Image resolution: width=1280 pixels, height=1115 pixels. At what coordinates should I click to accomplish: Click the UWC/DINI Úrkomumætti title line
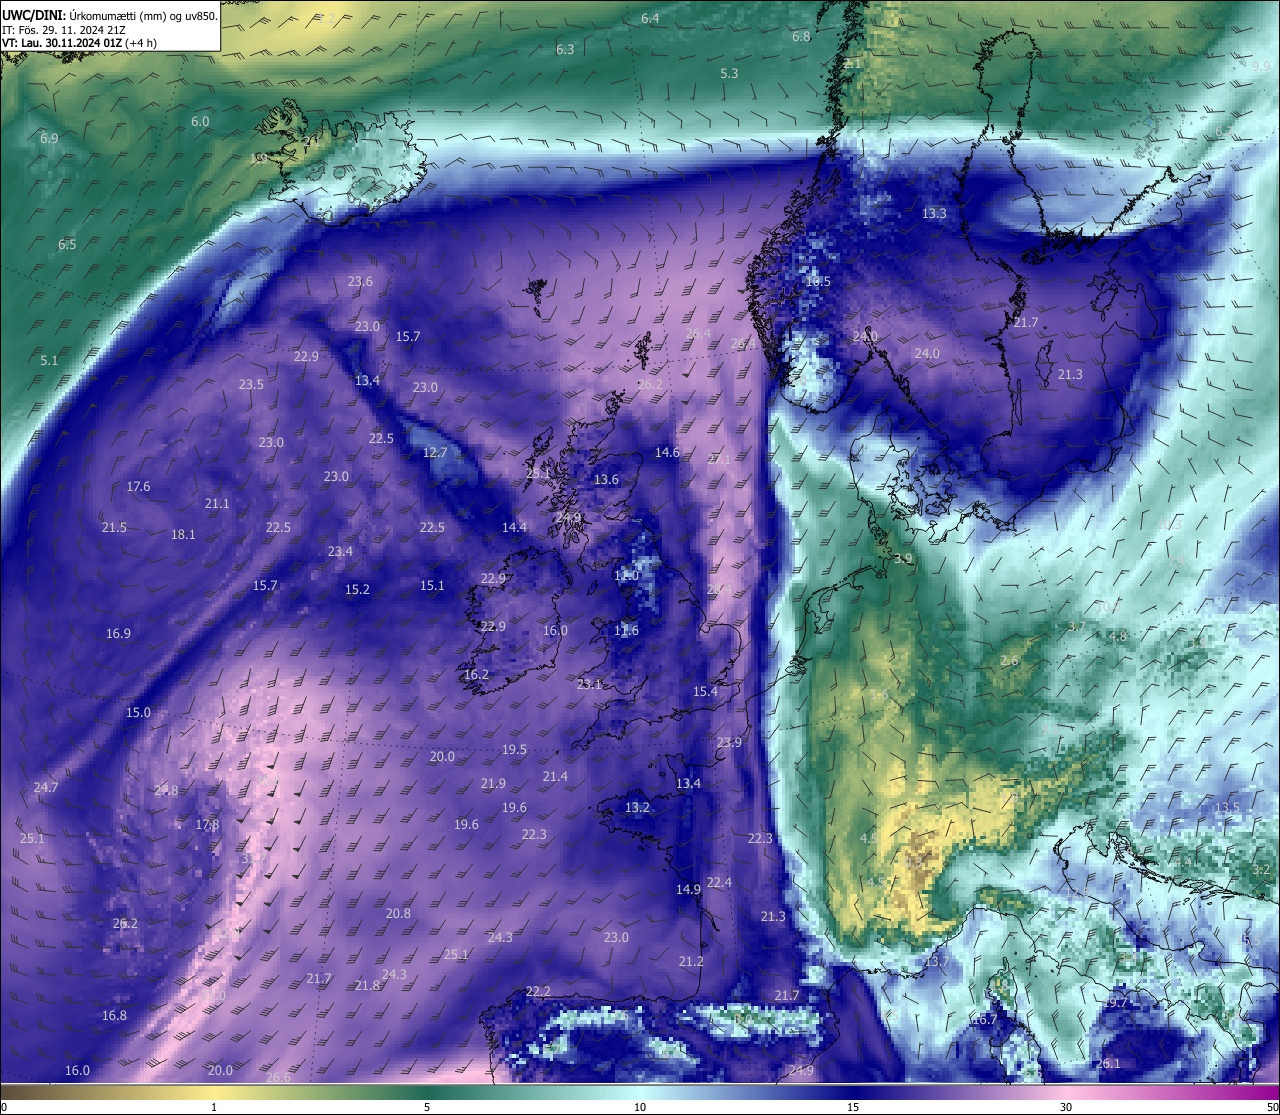coord(110,15)
